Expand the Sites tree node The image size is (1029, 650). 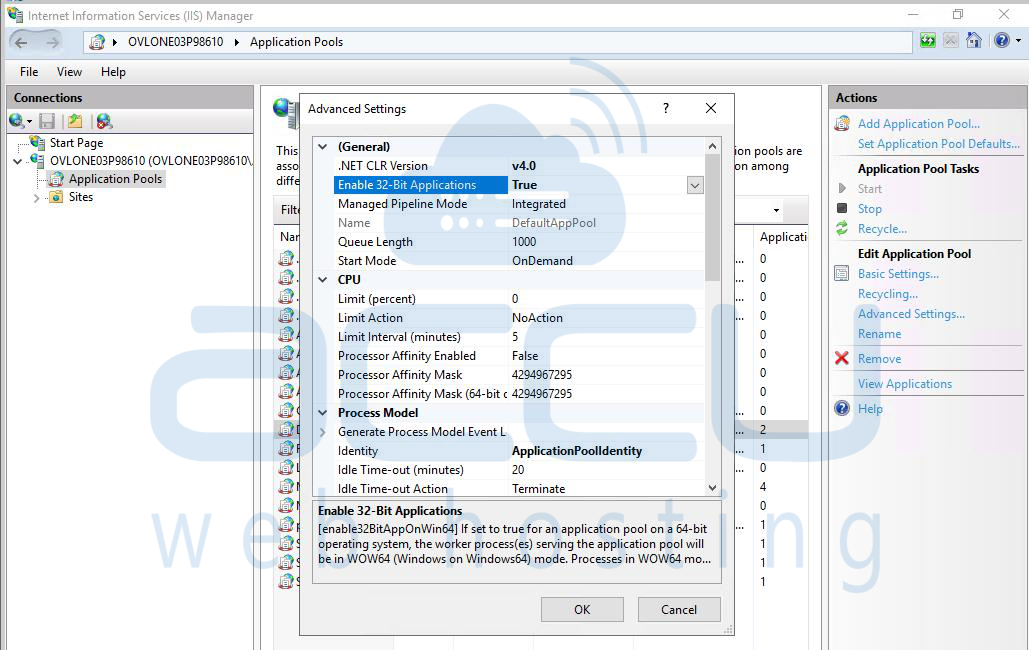tap(37, 198)
